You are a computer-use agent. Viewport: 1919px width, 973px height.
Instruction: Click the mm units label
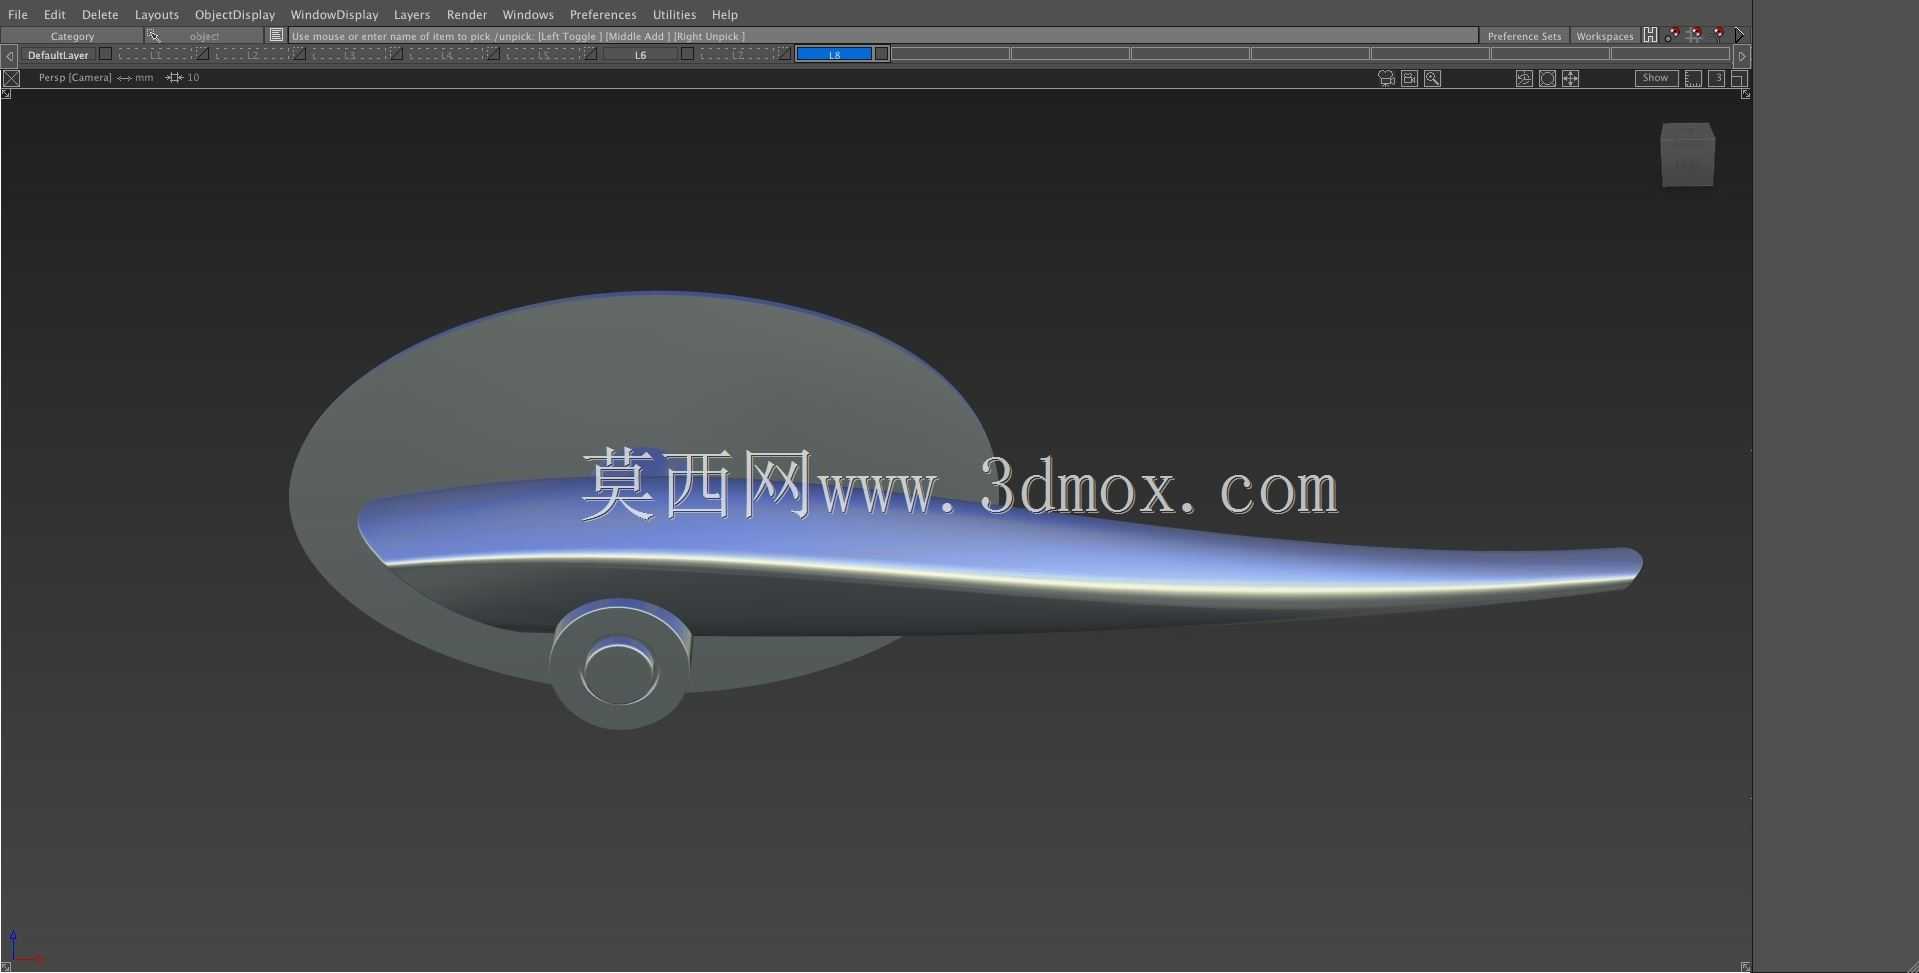click(144, 77)
